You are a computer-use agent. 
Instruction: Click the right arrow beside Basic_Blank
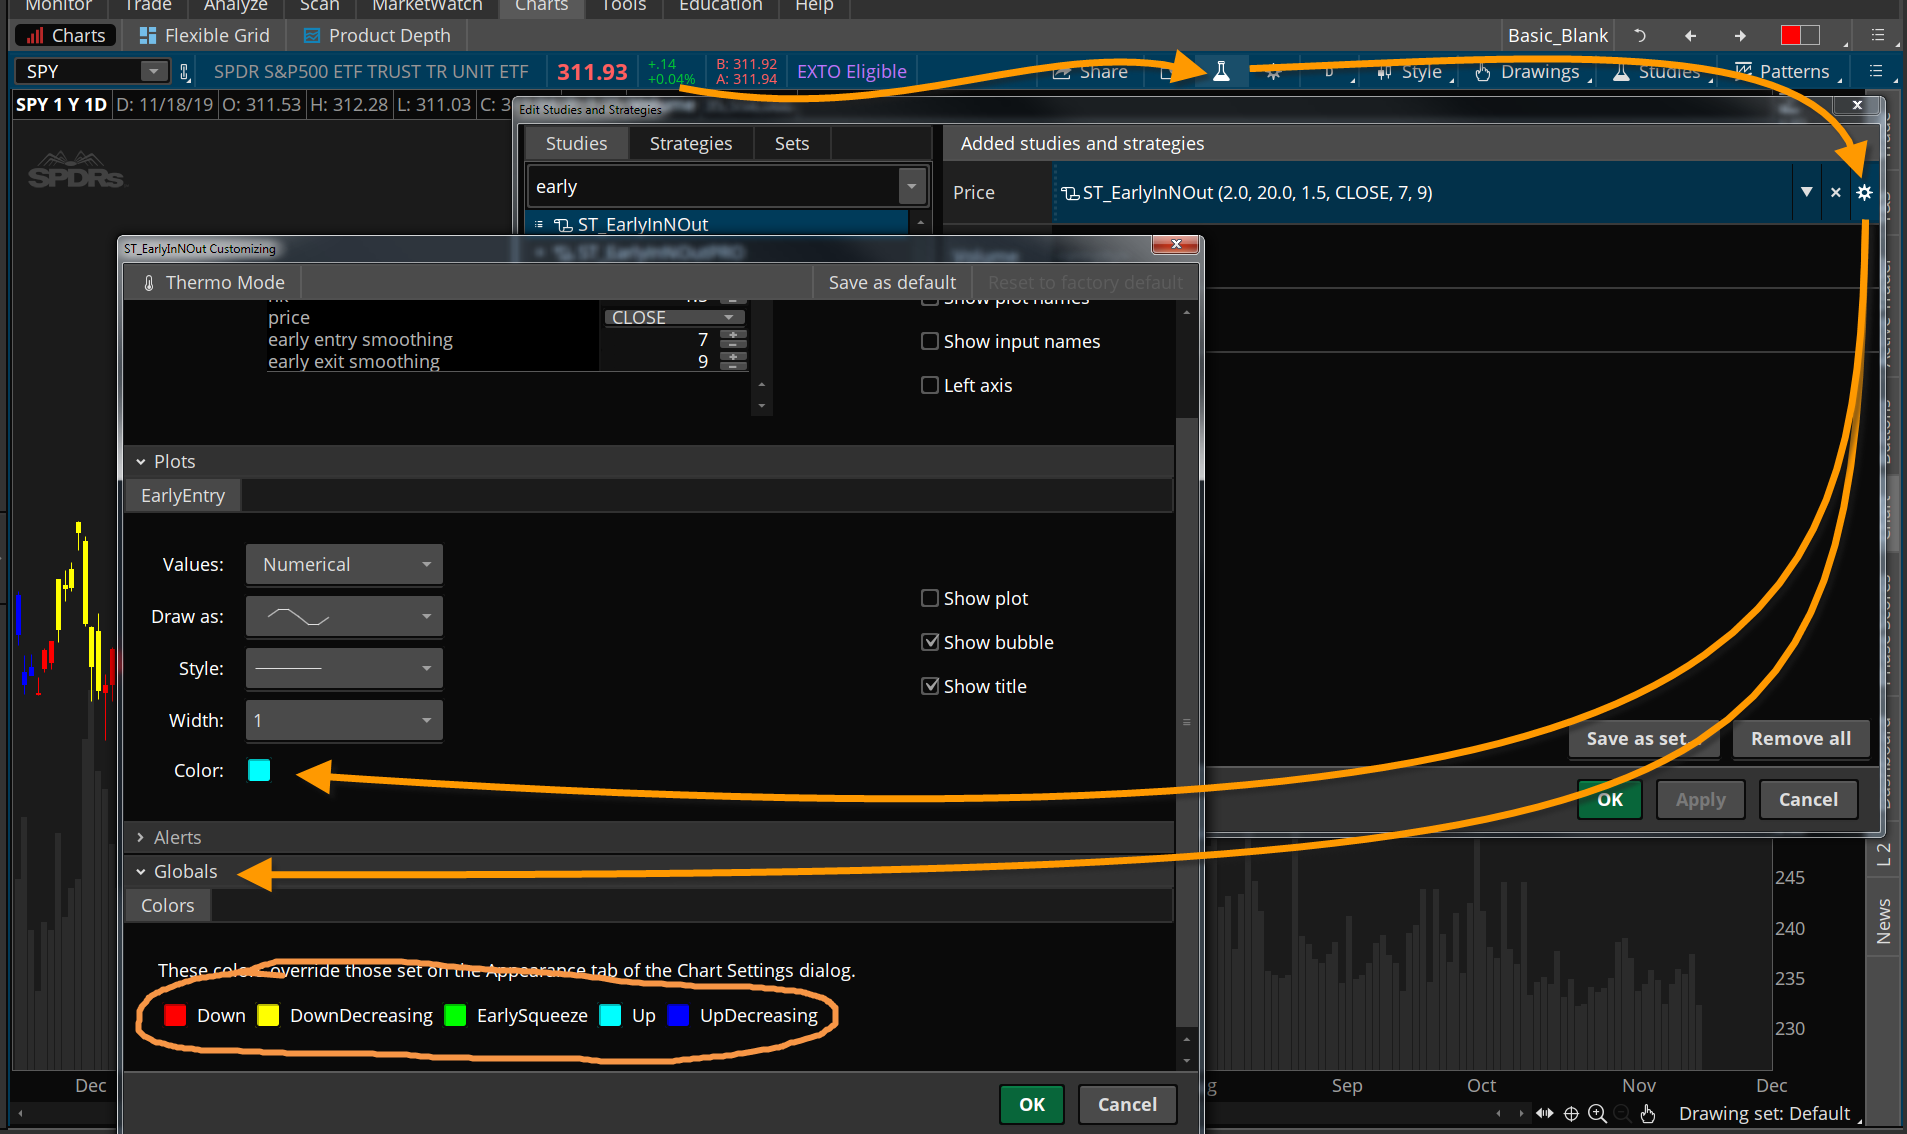pos(1740,35)
